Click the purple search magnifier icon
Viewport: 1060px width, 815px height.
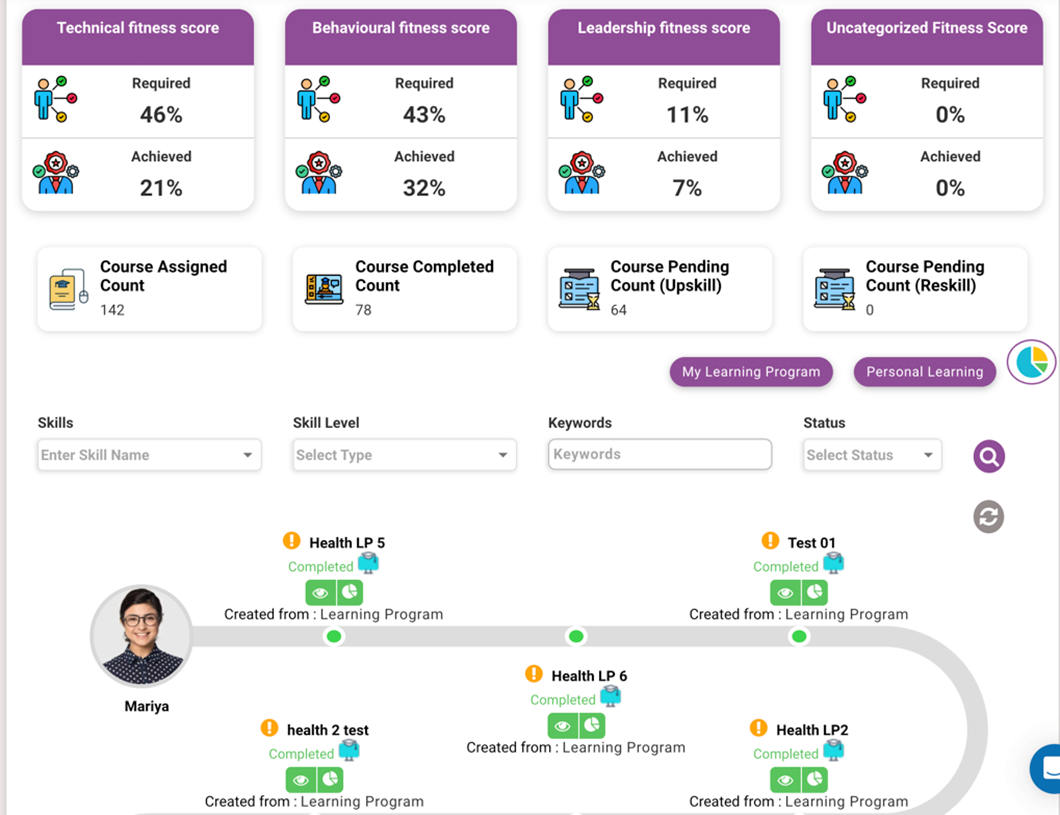click(x=989, y=457)
